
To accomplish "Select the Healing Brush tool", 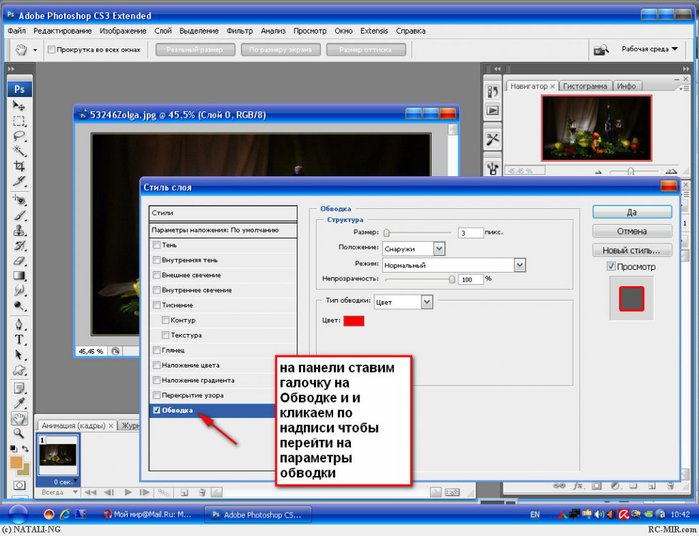I will point(19,200).
